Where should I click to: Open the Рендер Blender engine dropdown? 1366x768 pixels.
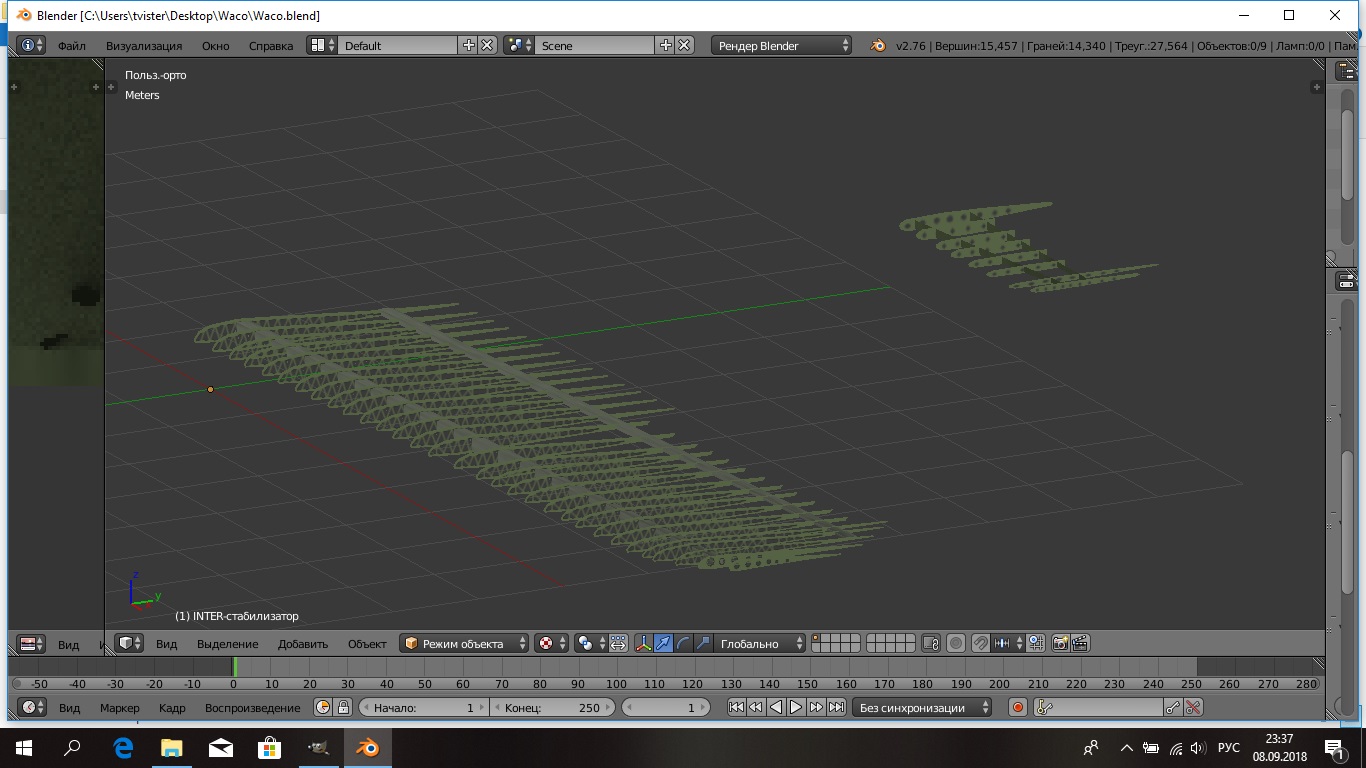click(782, 46)
